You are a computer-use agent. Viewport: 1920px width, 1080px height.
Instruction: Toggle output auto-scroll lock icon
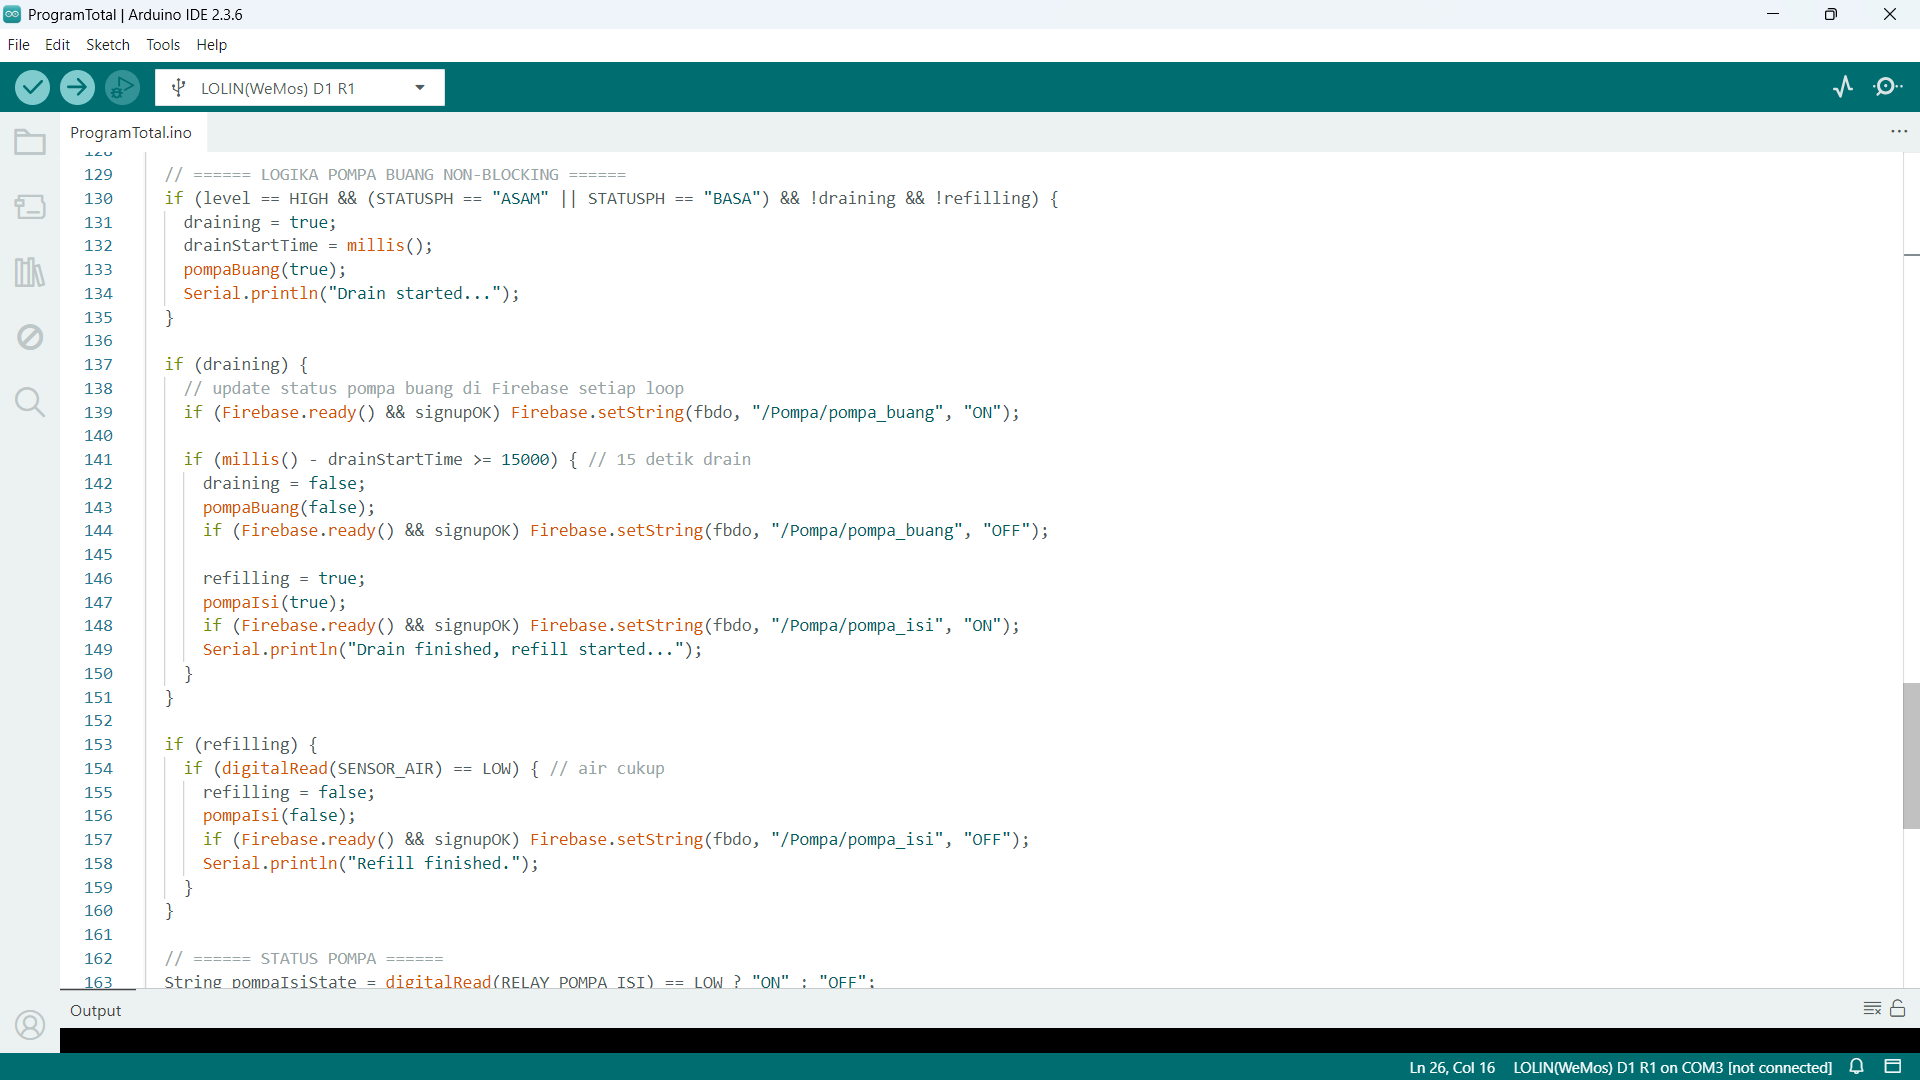point(1898,1009)
